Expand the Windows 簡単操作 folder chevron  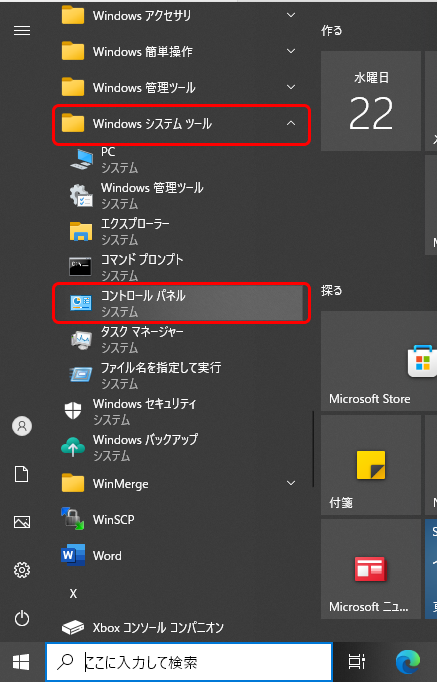(x=291, y=51)
